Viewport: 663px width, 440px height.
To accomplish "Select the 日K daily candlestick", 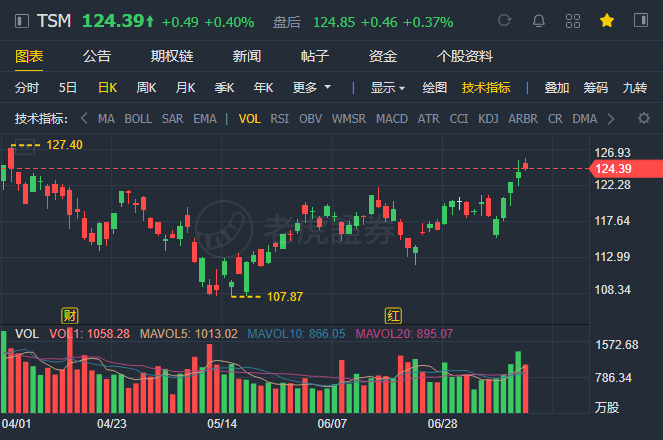I will 107,88.
